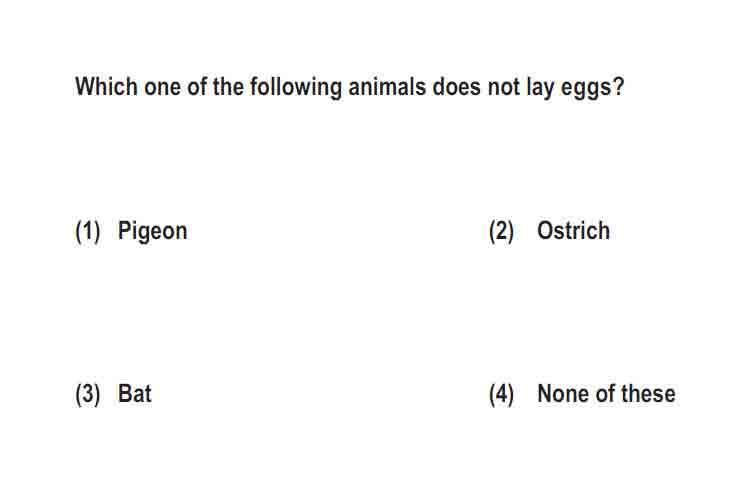Select the None of these option
Viewport: 750px width, 500px height.
pyautogui.click(x=606, y=394)
